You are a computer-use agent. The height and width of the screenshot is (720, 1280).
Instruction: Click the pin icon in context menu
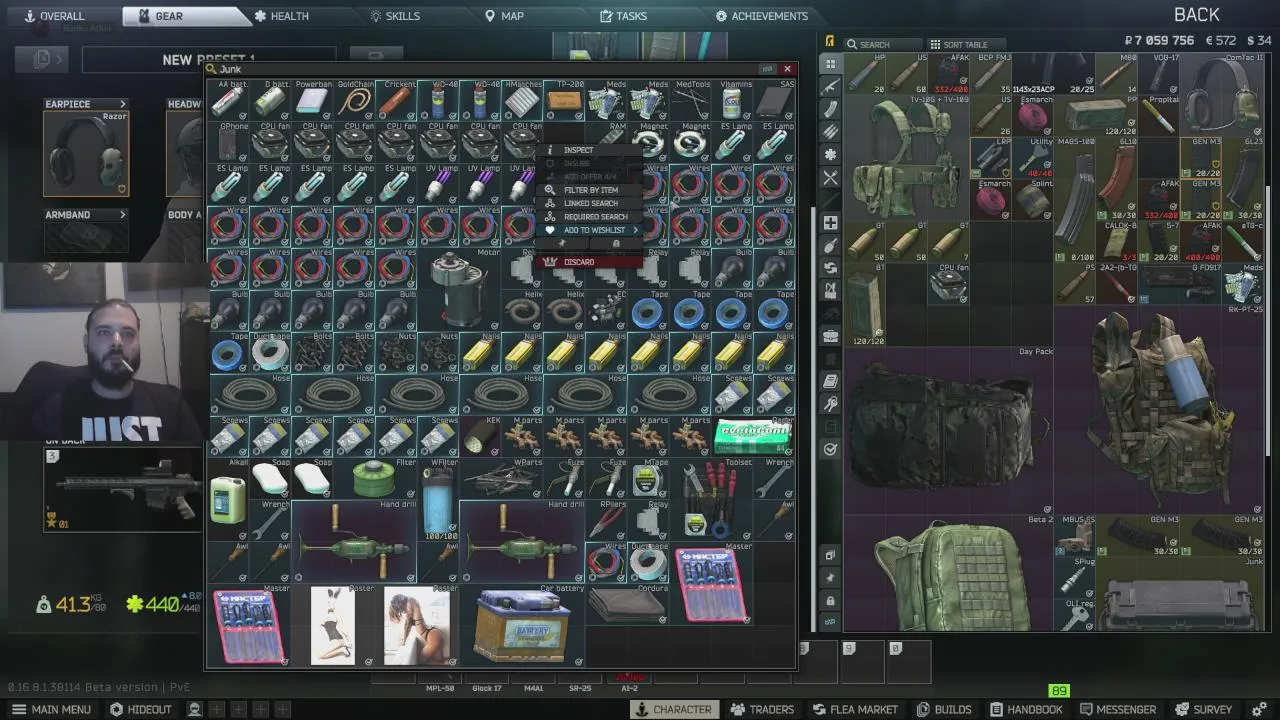563,244
